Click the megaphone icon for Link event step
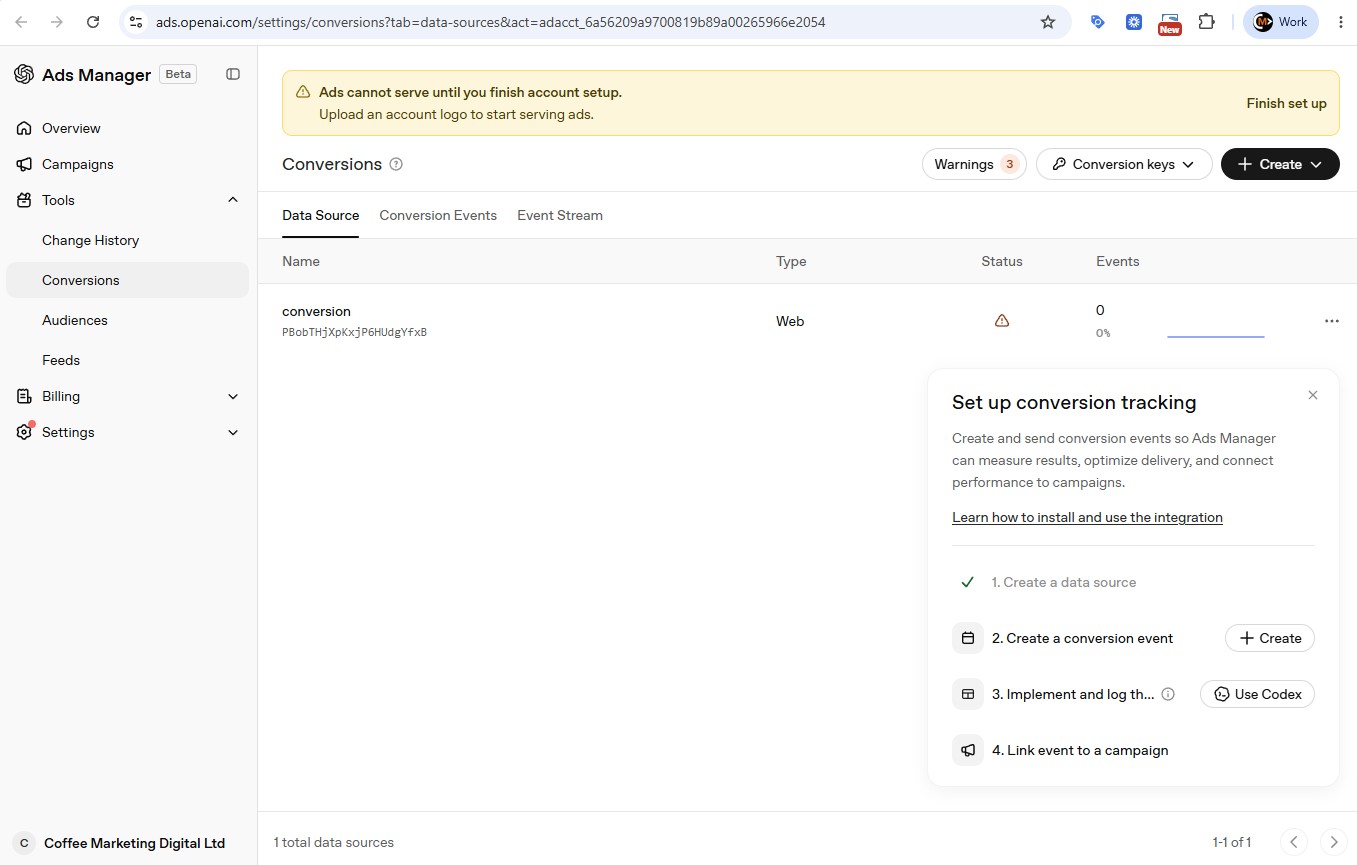The height and width of the screenshot is (865, 1357). click(x=968, y=750)
